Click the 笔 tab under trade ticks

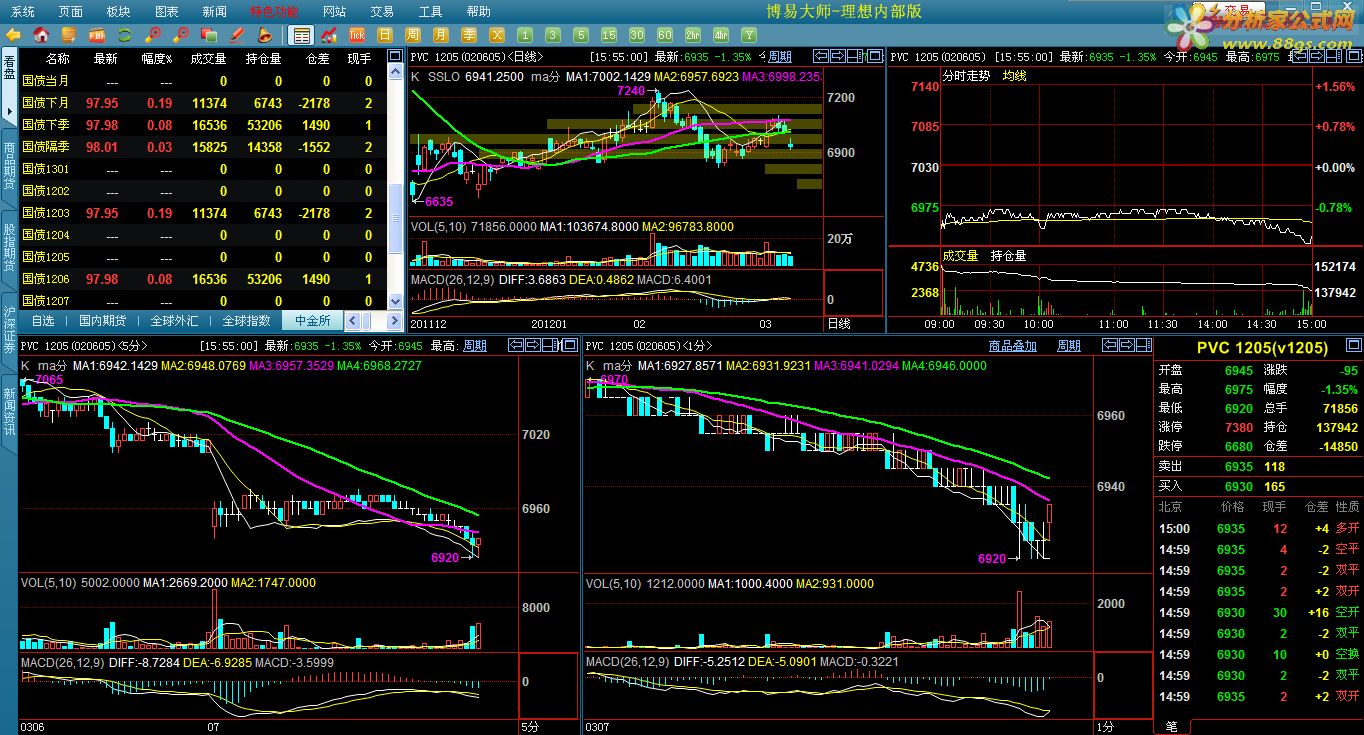1171,725
